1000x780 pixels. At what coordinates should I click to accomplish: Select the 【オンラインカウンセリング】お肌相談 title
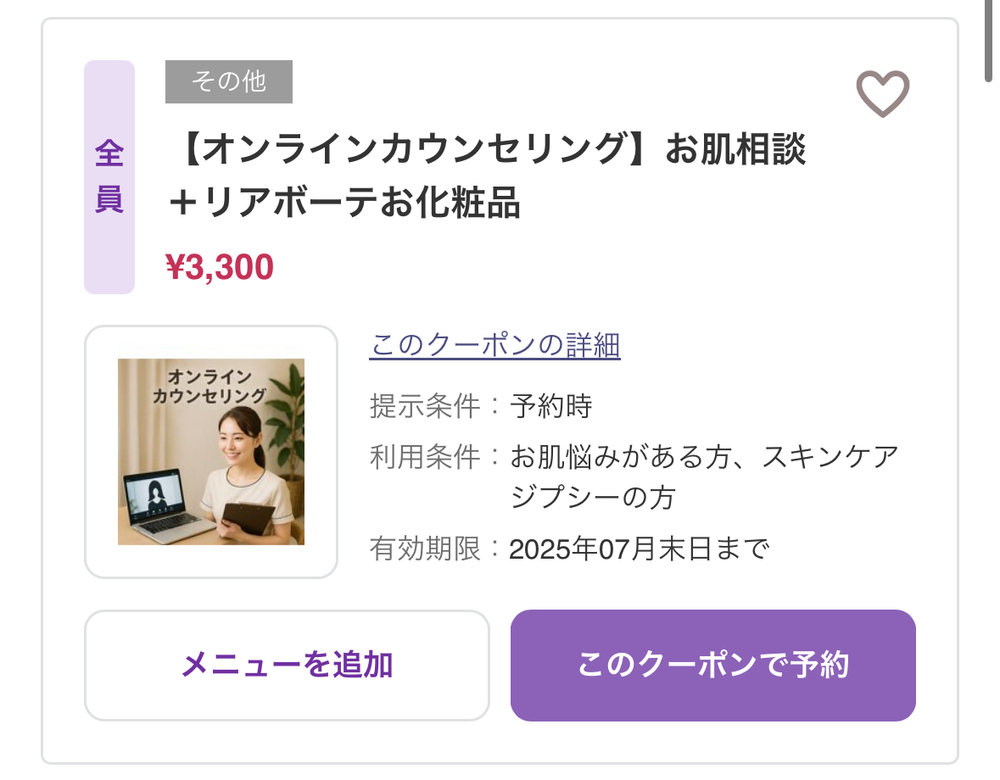490,149
